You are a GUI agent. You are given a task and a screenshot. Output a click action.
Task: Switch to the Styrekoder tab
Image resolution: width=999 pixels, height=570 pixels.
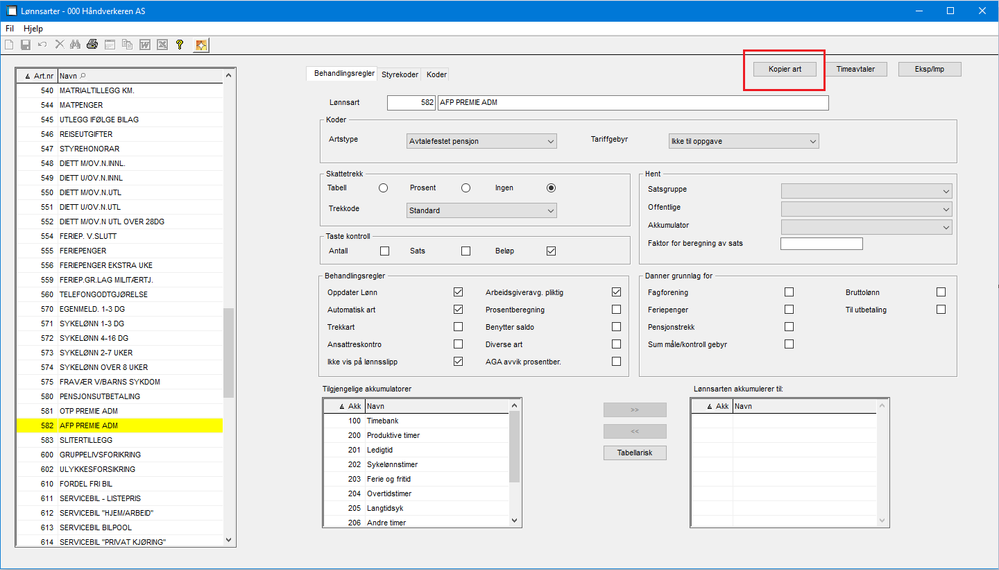pos(400,75)
